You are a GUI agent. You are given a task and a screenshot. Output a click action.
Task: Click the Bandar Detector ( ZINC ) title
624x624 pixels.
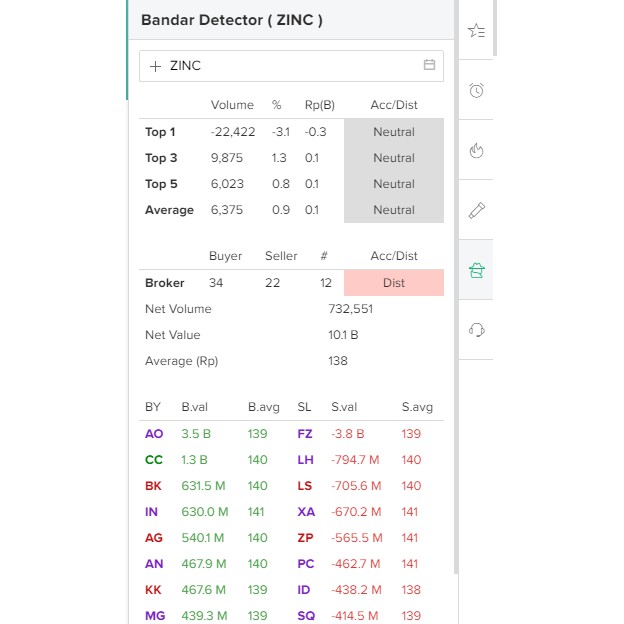[232, 20]
